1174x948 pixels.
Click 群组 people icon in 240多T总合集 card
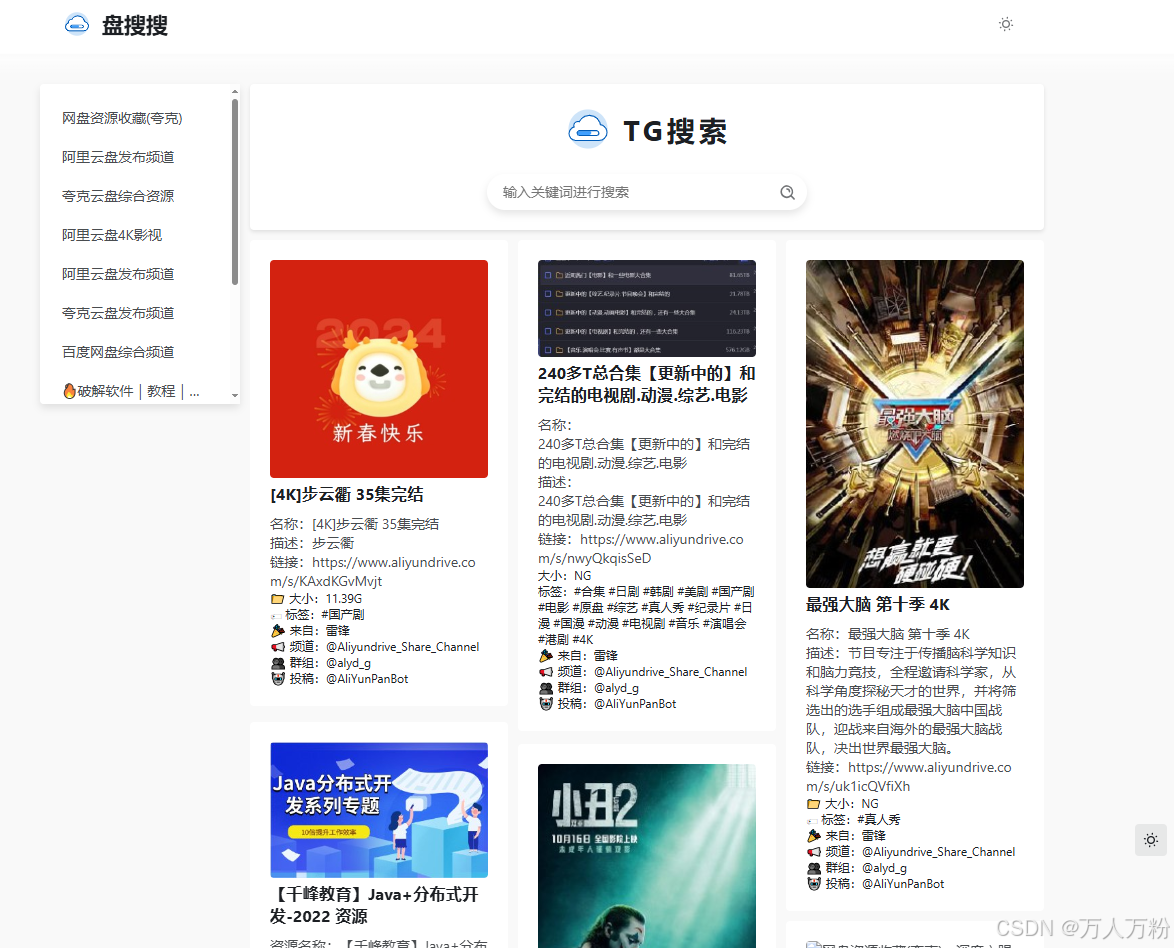click(546, 688)
